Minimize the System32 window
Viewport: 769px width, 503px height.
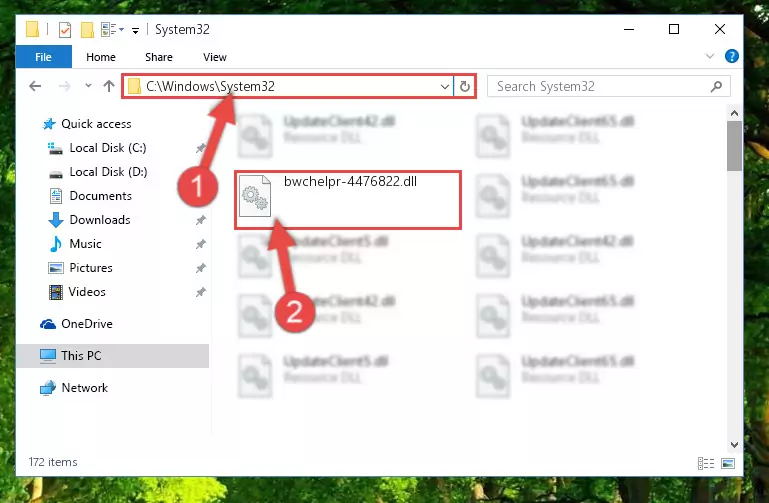click(x=629, y=29)
